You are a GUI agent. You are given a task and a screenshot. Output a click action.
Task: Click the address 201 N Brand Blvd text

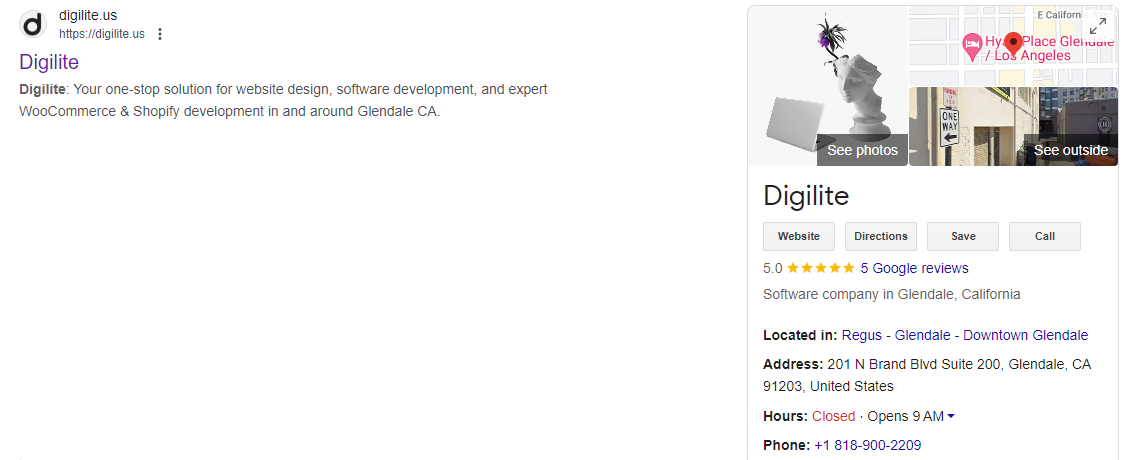(927, 375)
